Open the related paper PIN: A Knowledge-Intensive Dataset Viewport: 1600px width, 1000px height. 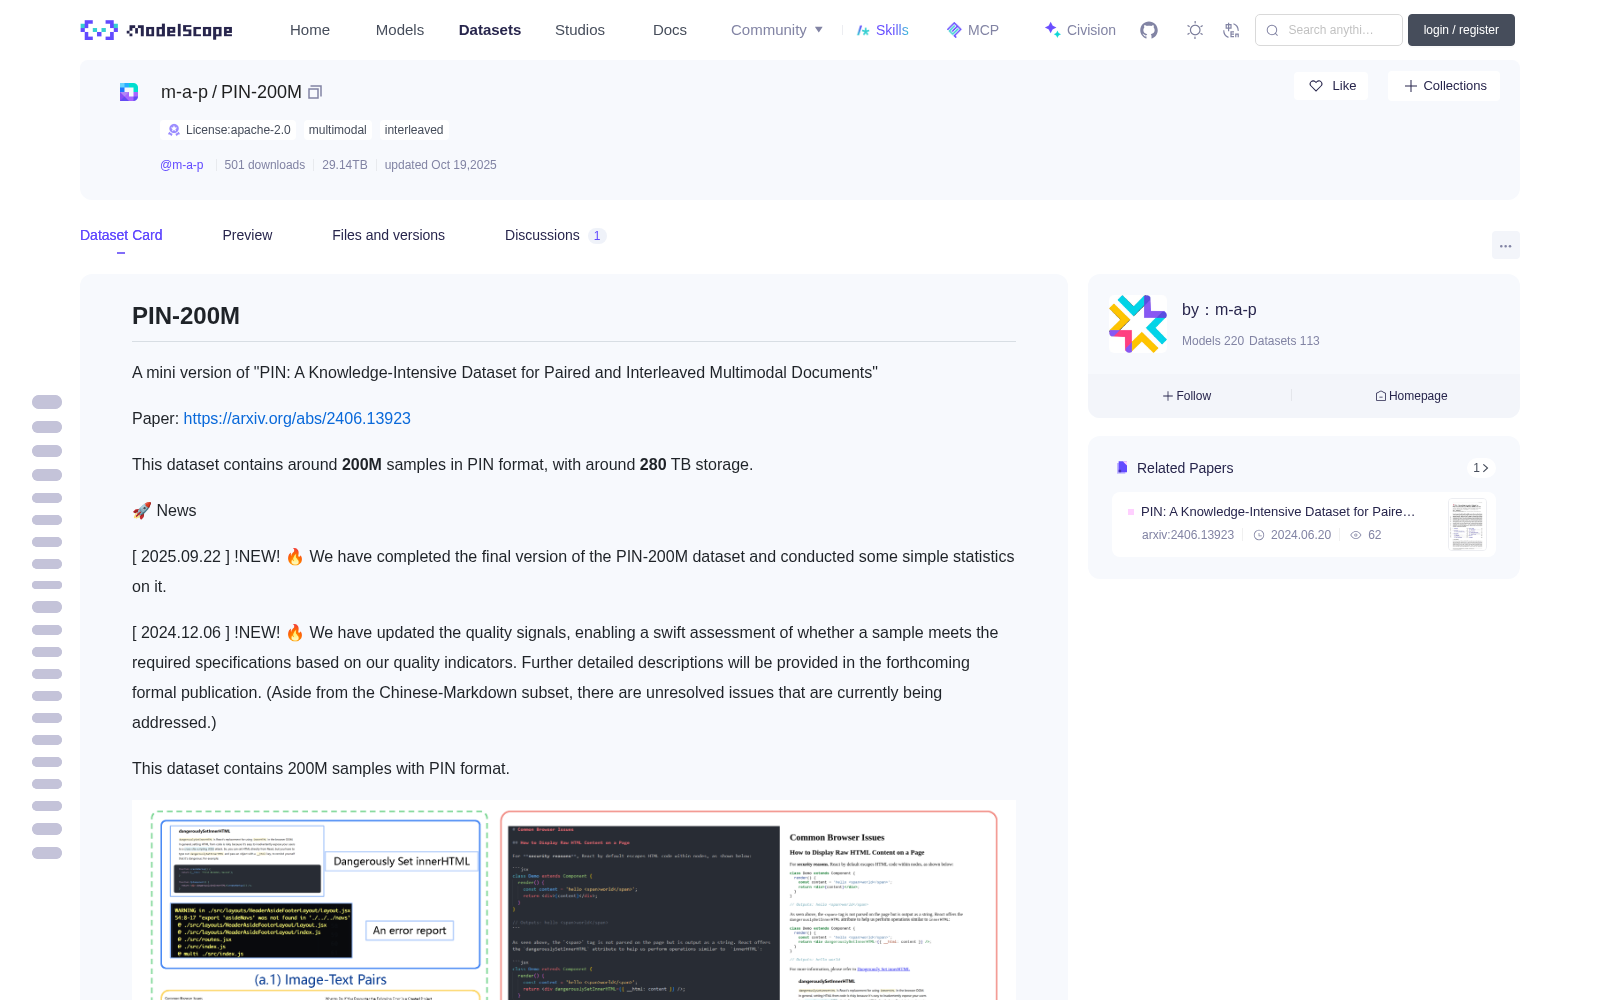[1278, 511]
